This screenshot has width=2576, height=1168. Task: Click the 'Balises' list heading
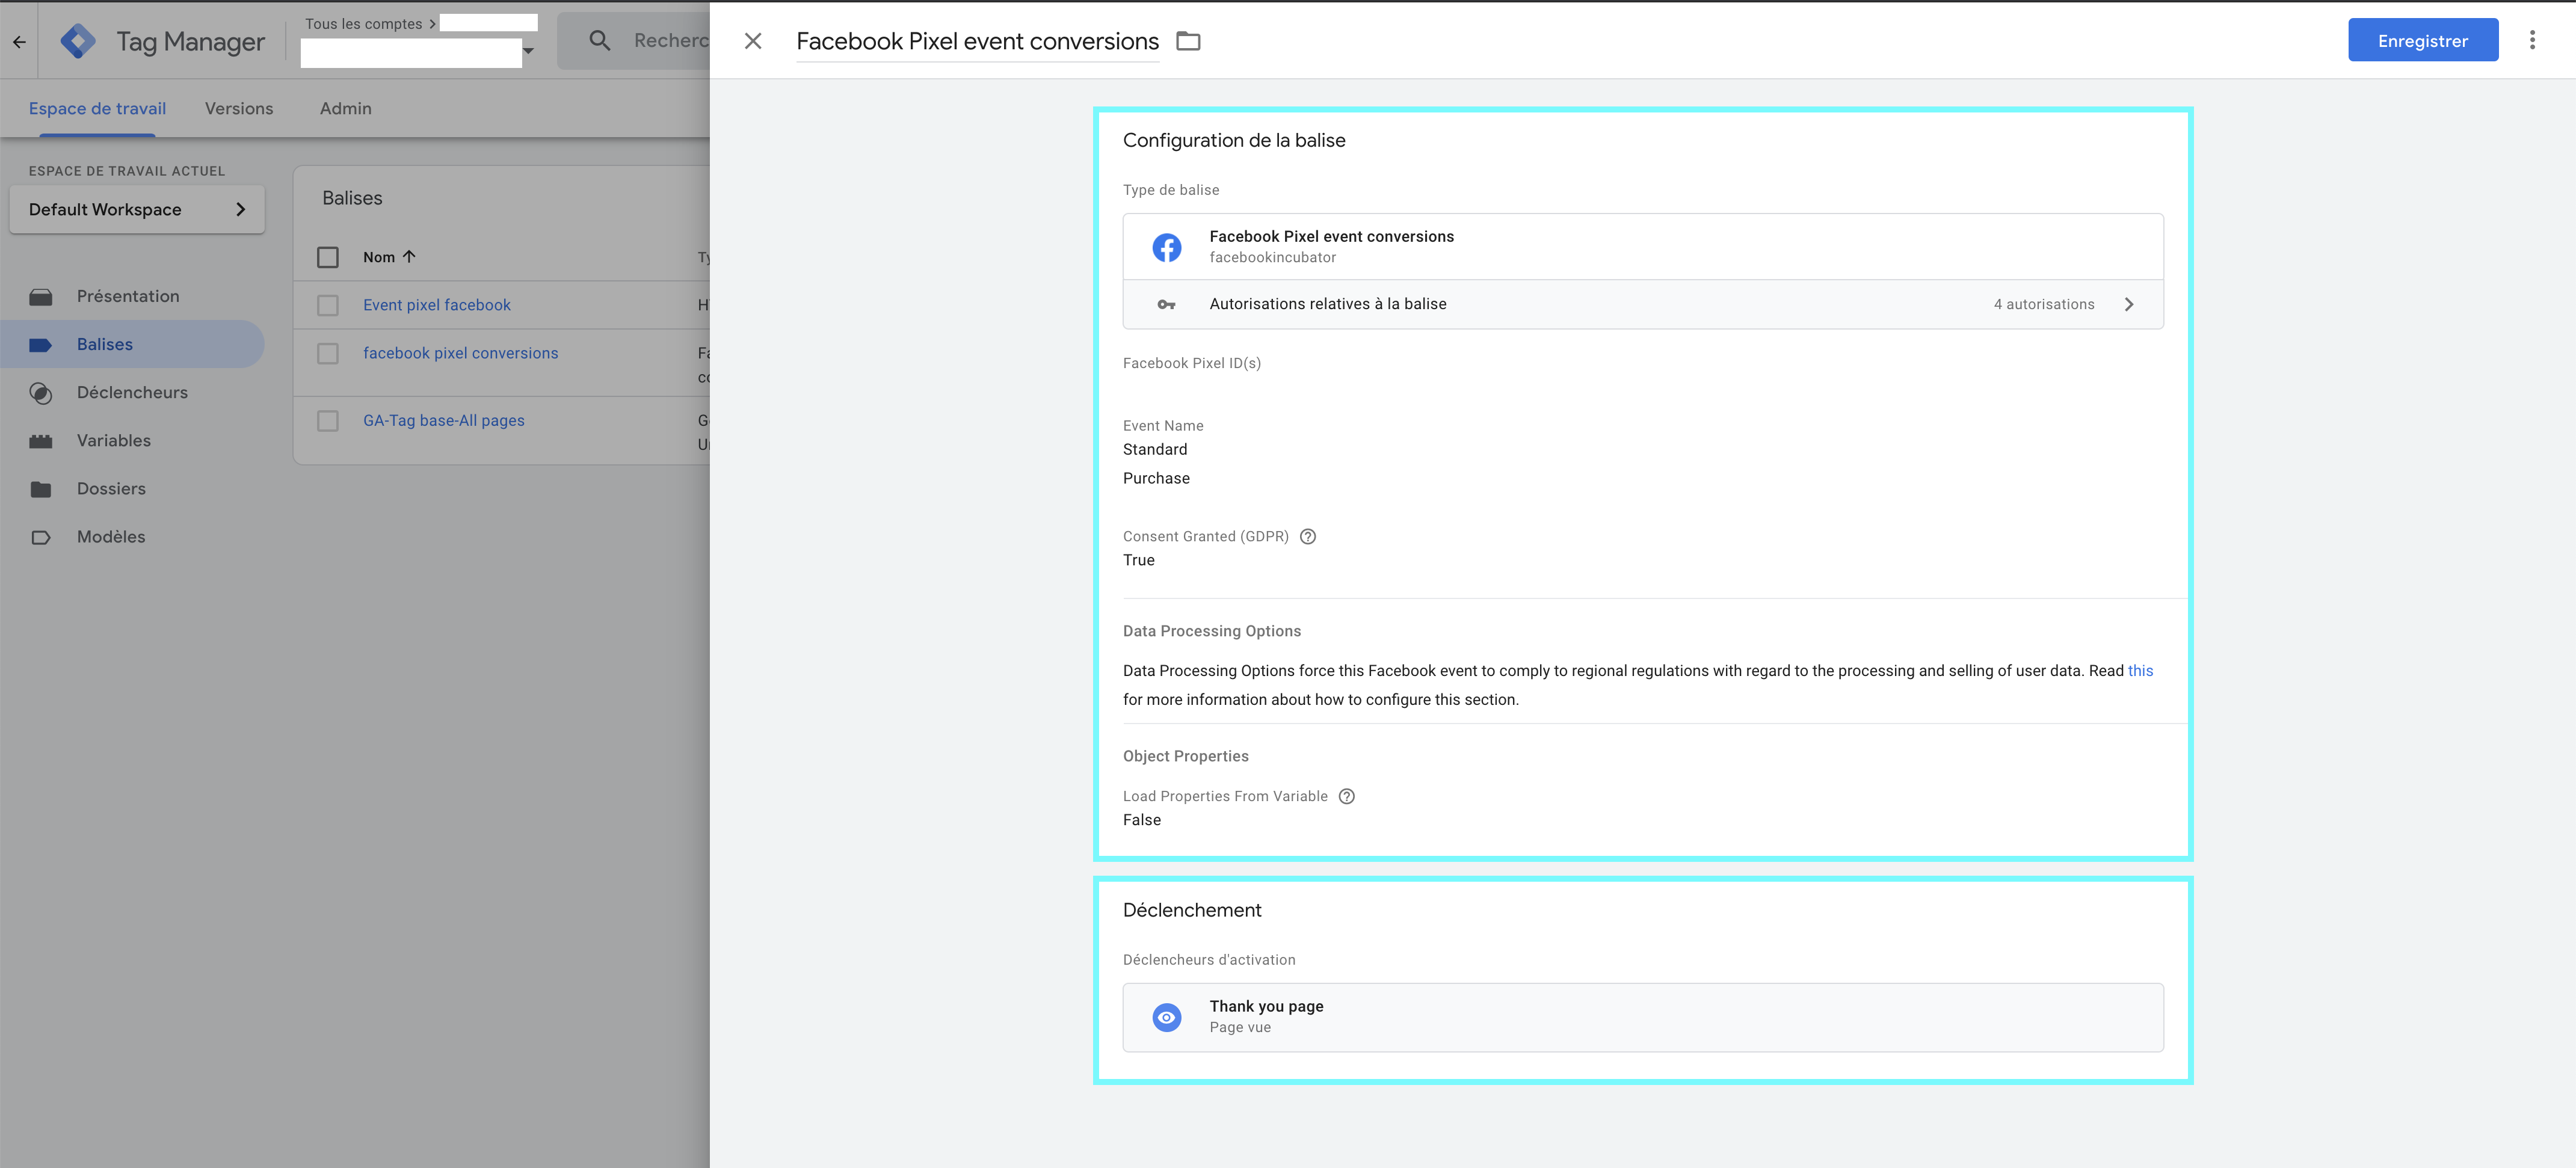coord(352,198)
